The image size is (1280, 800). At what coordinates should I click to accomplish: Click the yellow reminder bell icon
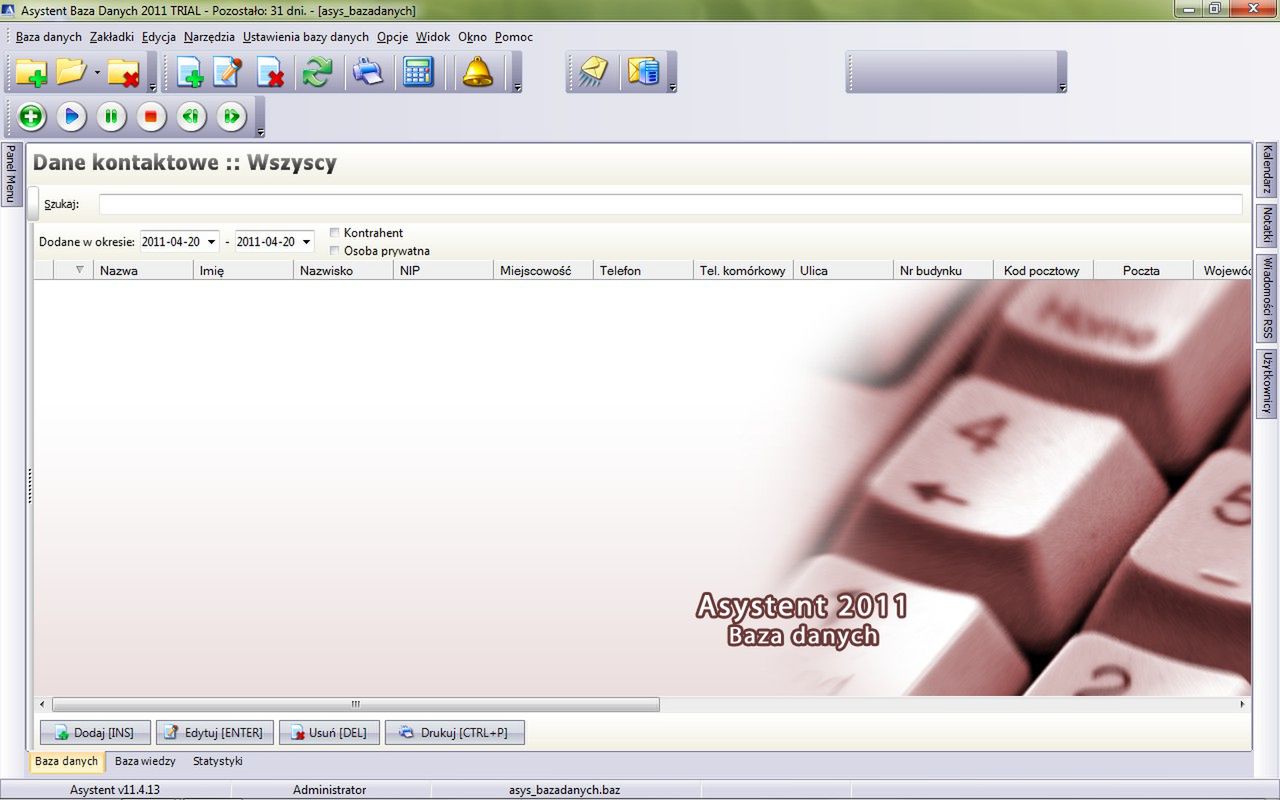(478, 72)
